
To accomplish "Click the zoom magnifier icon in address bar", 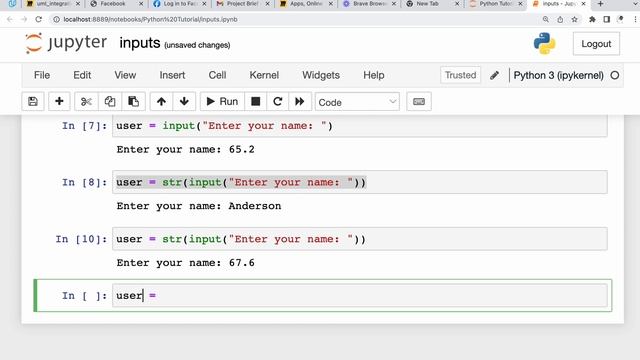I will 545,19.
